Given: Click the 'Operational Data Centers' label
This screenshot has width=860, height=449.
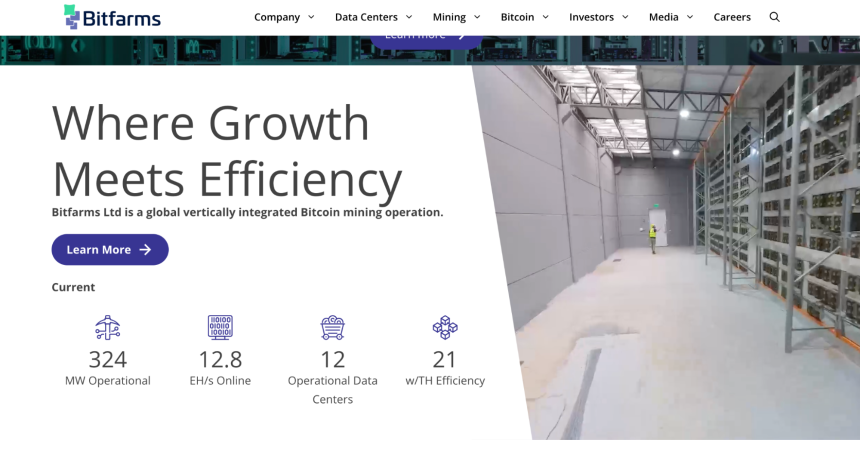Looking at the screenshot, I should [x=332, y=390].
